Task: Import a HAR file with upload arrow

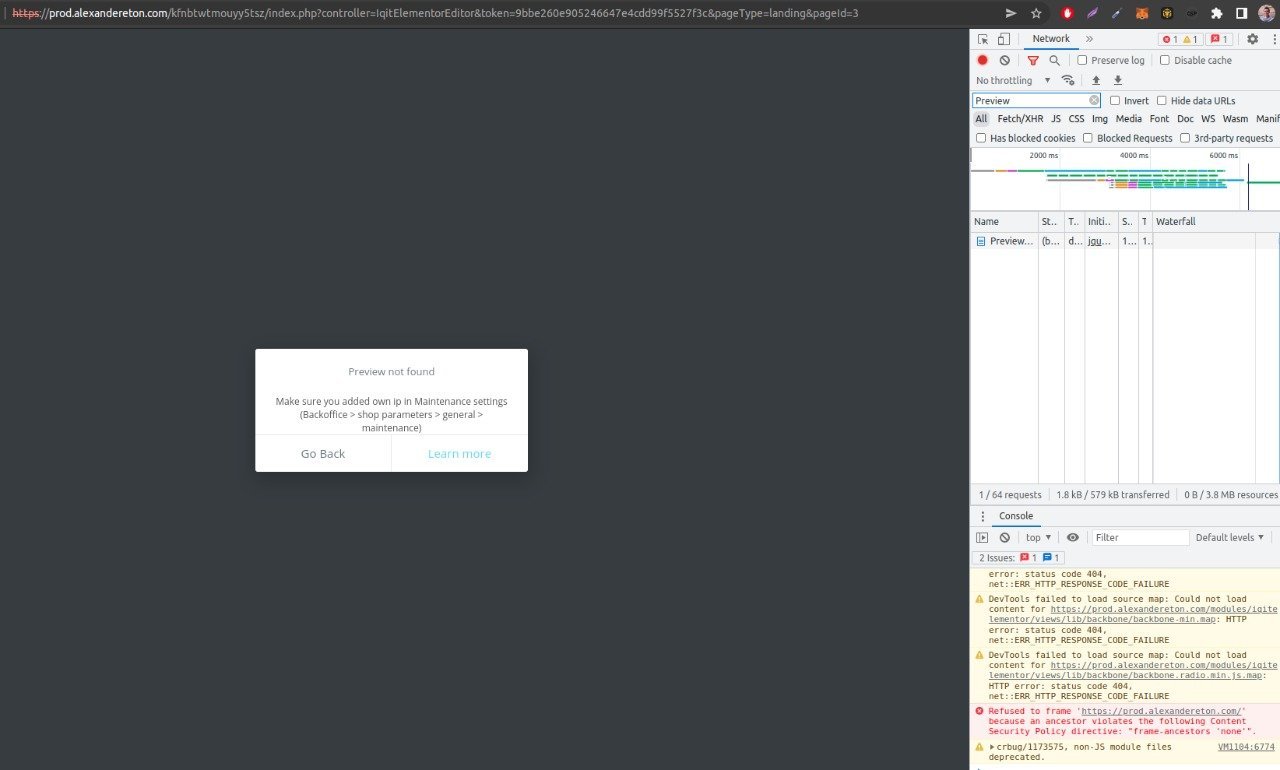Action: coord(1096,80)
